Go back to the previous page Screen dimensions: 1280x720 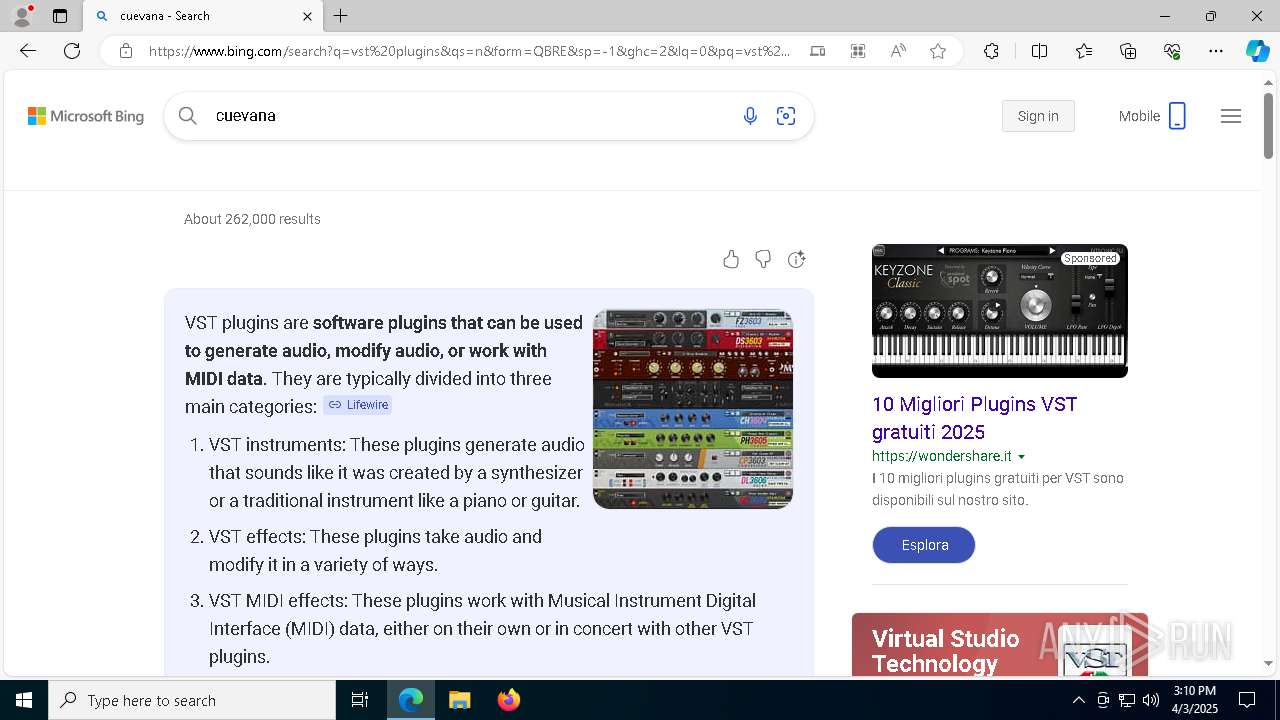tap(28, 51)
